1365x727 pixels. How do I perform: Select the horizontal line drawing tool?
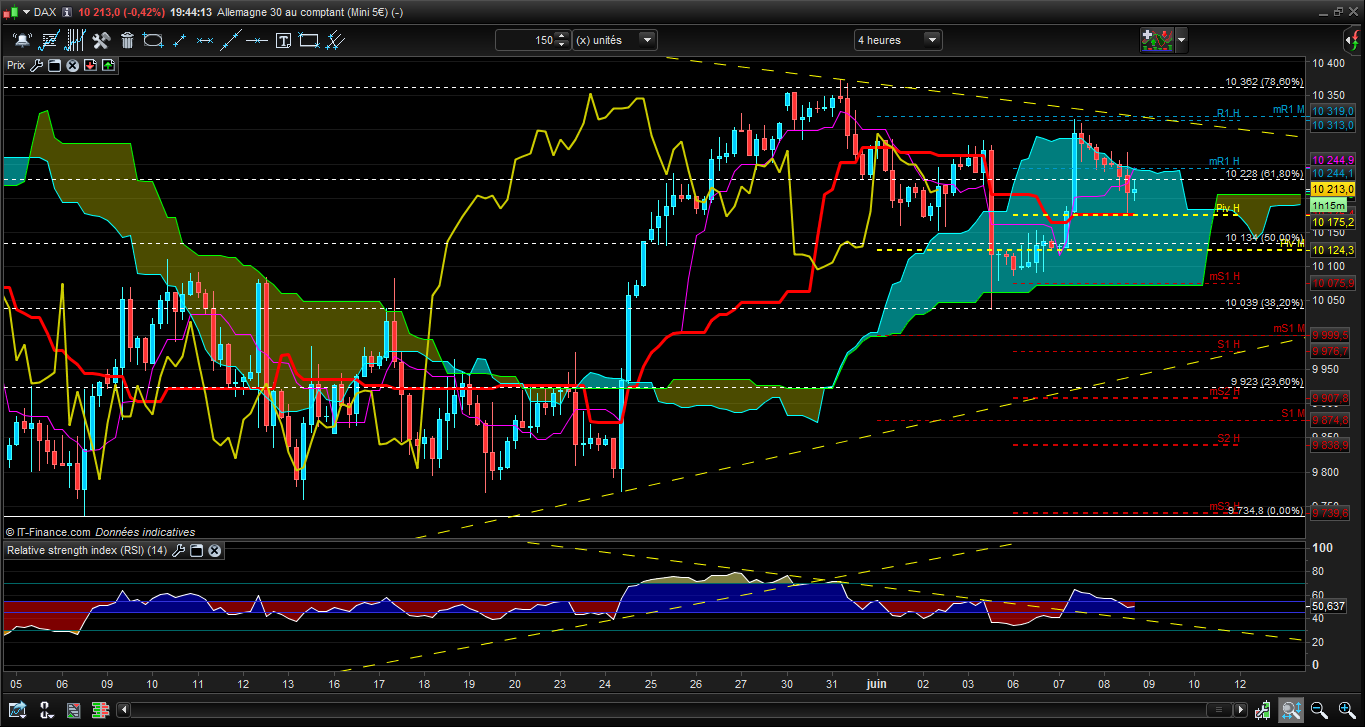point(257,40)
